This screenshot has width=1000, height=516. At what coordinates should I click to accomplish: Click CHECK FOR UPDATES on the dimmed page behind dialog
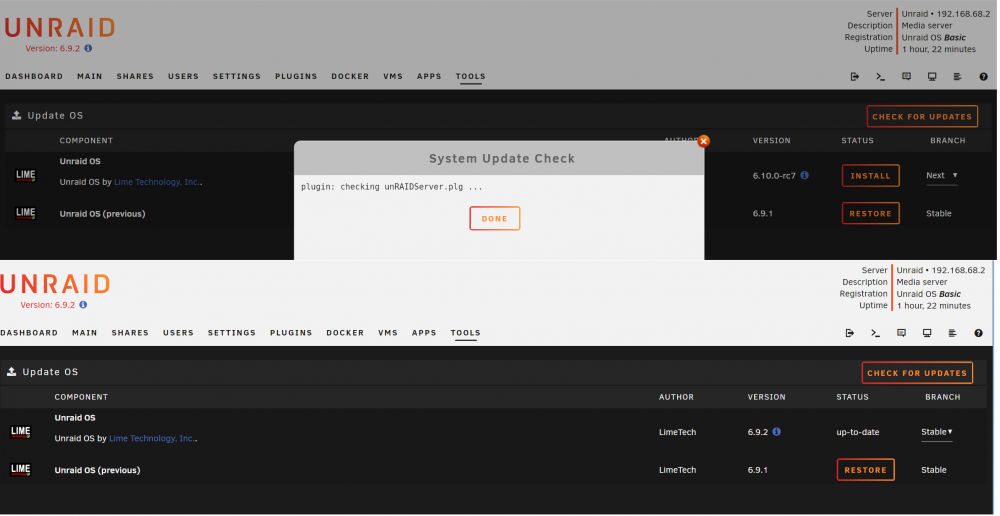click(x=922, y=117)
